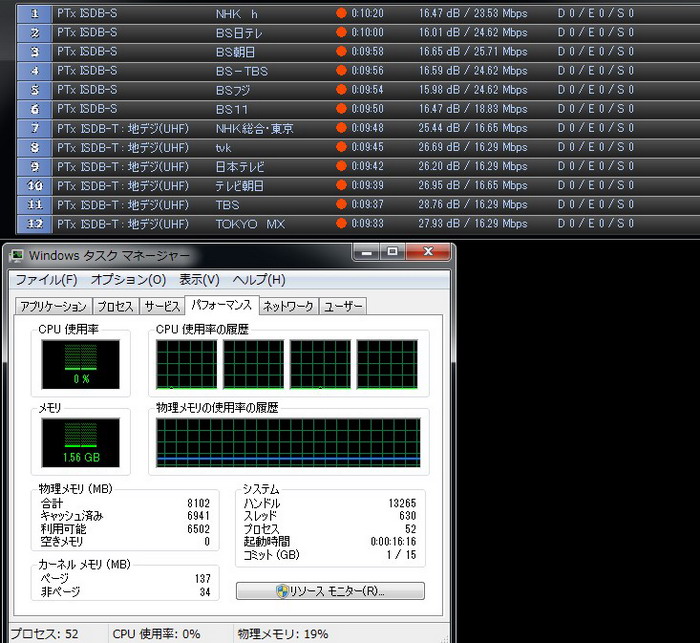Click status bar プロセス: 52 entry
Viewport: 700px width, 643px height.
click(44, 634)
